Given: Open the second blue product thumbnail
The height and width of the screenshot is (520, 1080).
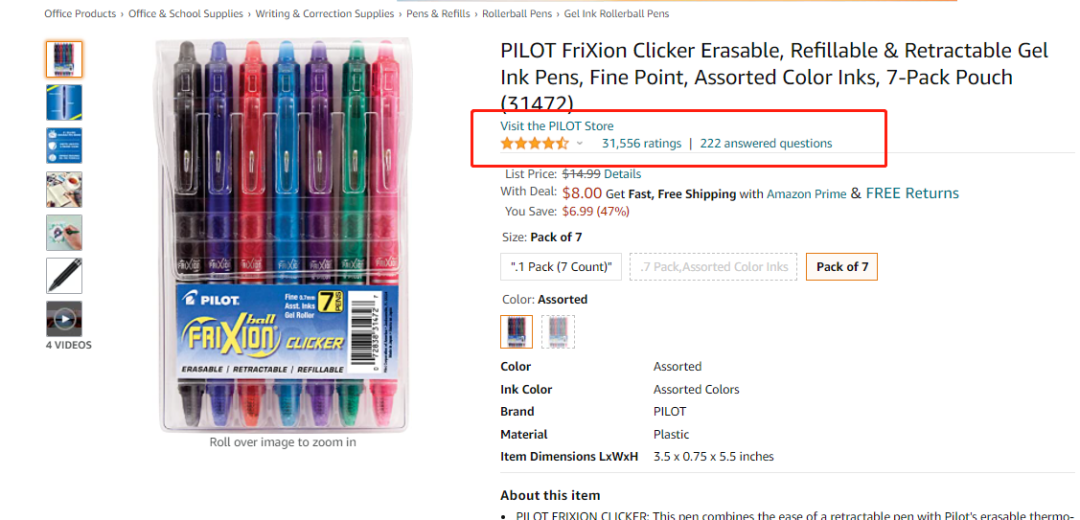Looking at the screenshot, I should (65, 103).
